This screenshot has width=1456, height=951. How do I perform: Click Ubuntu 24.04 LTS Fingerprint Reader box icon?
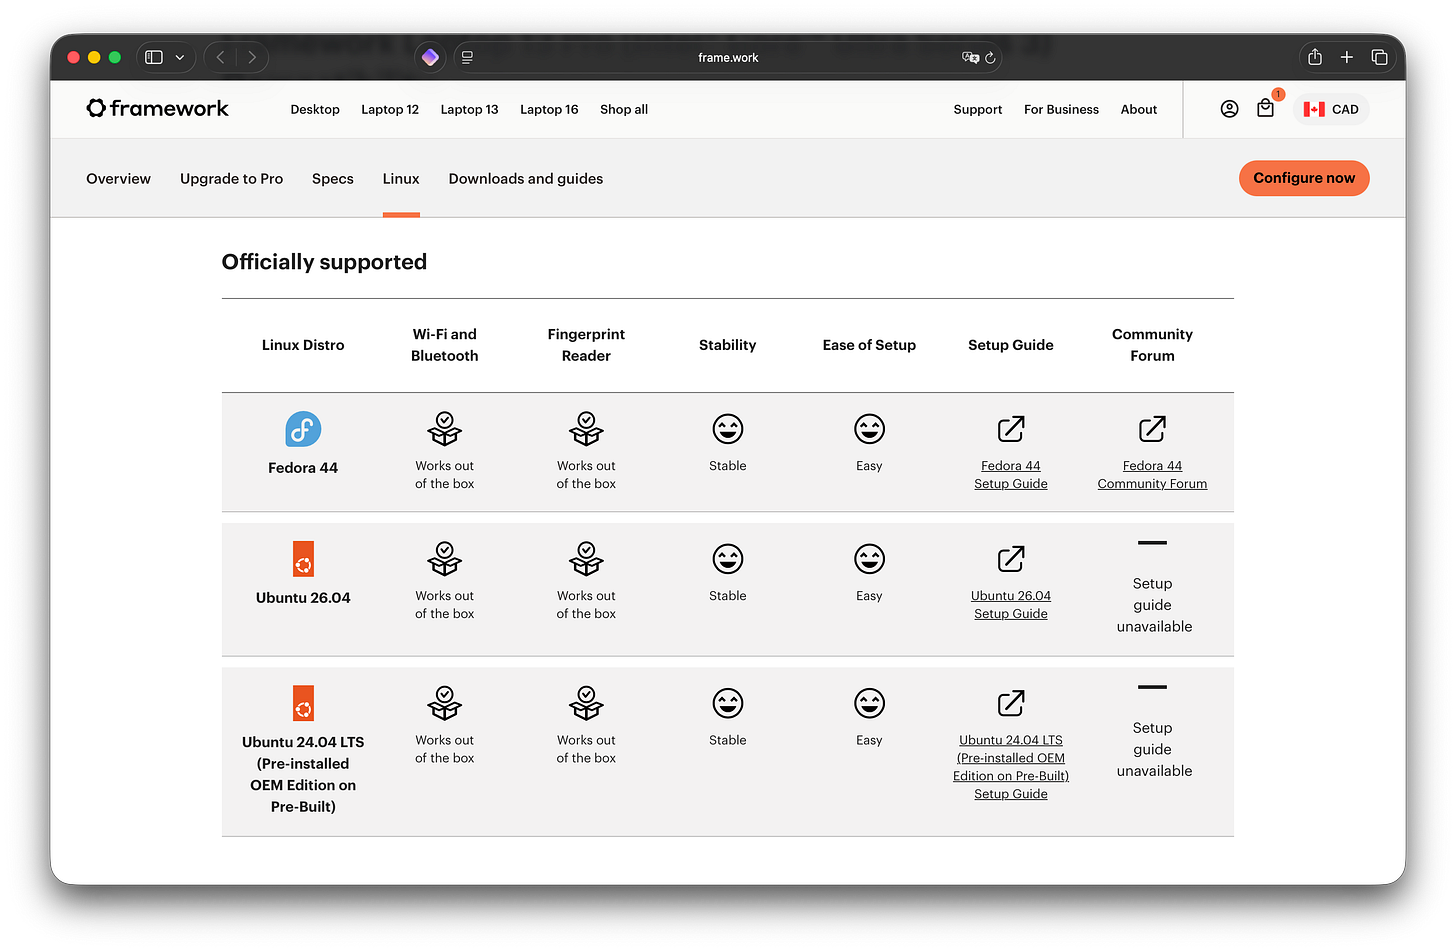click(586, 703)
